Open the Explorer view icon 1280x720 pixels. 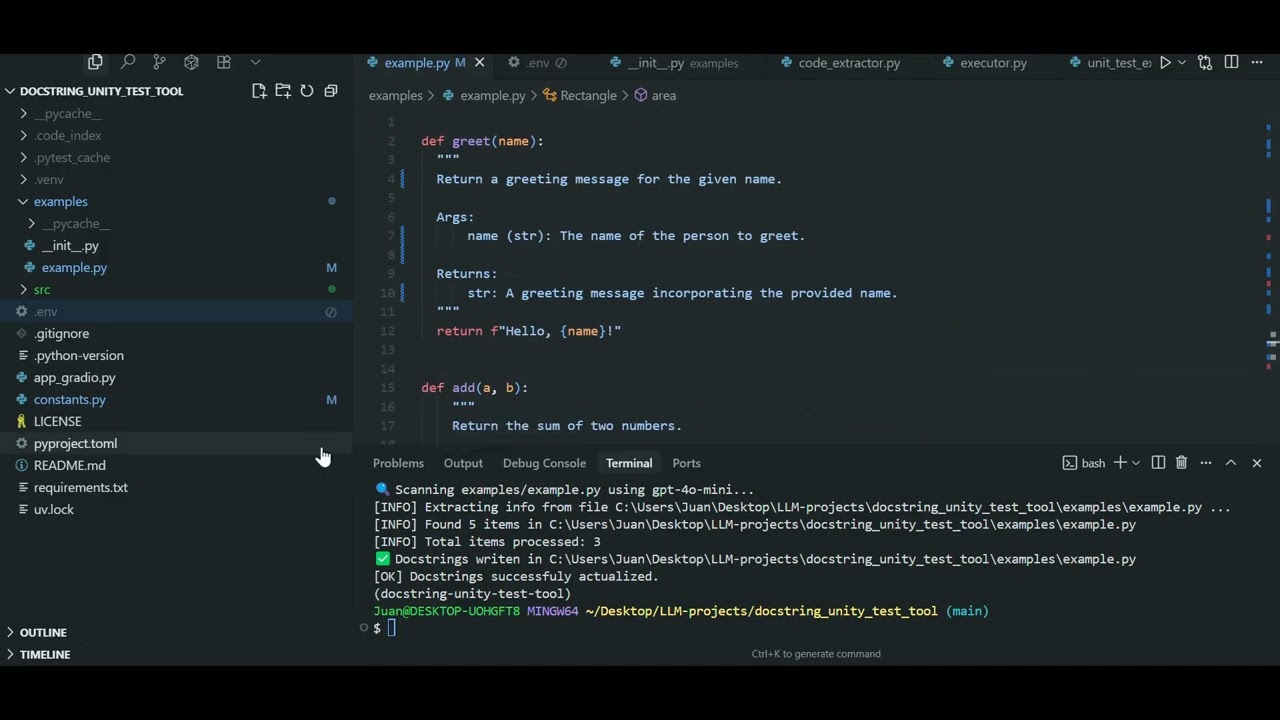95,62
